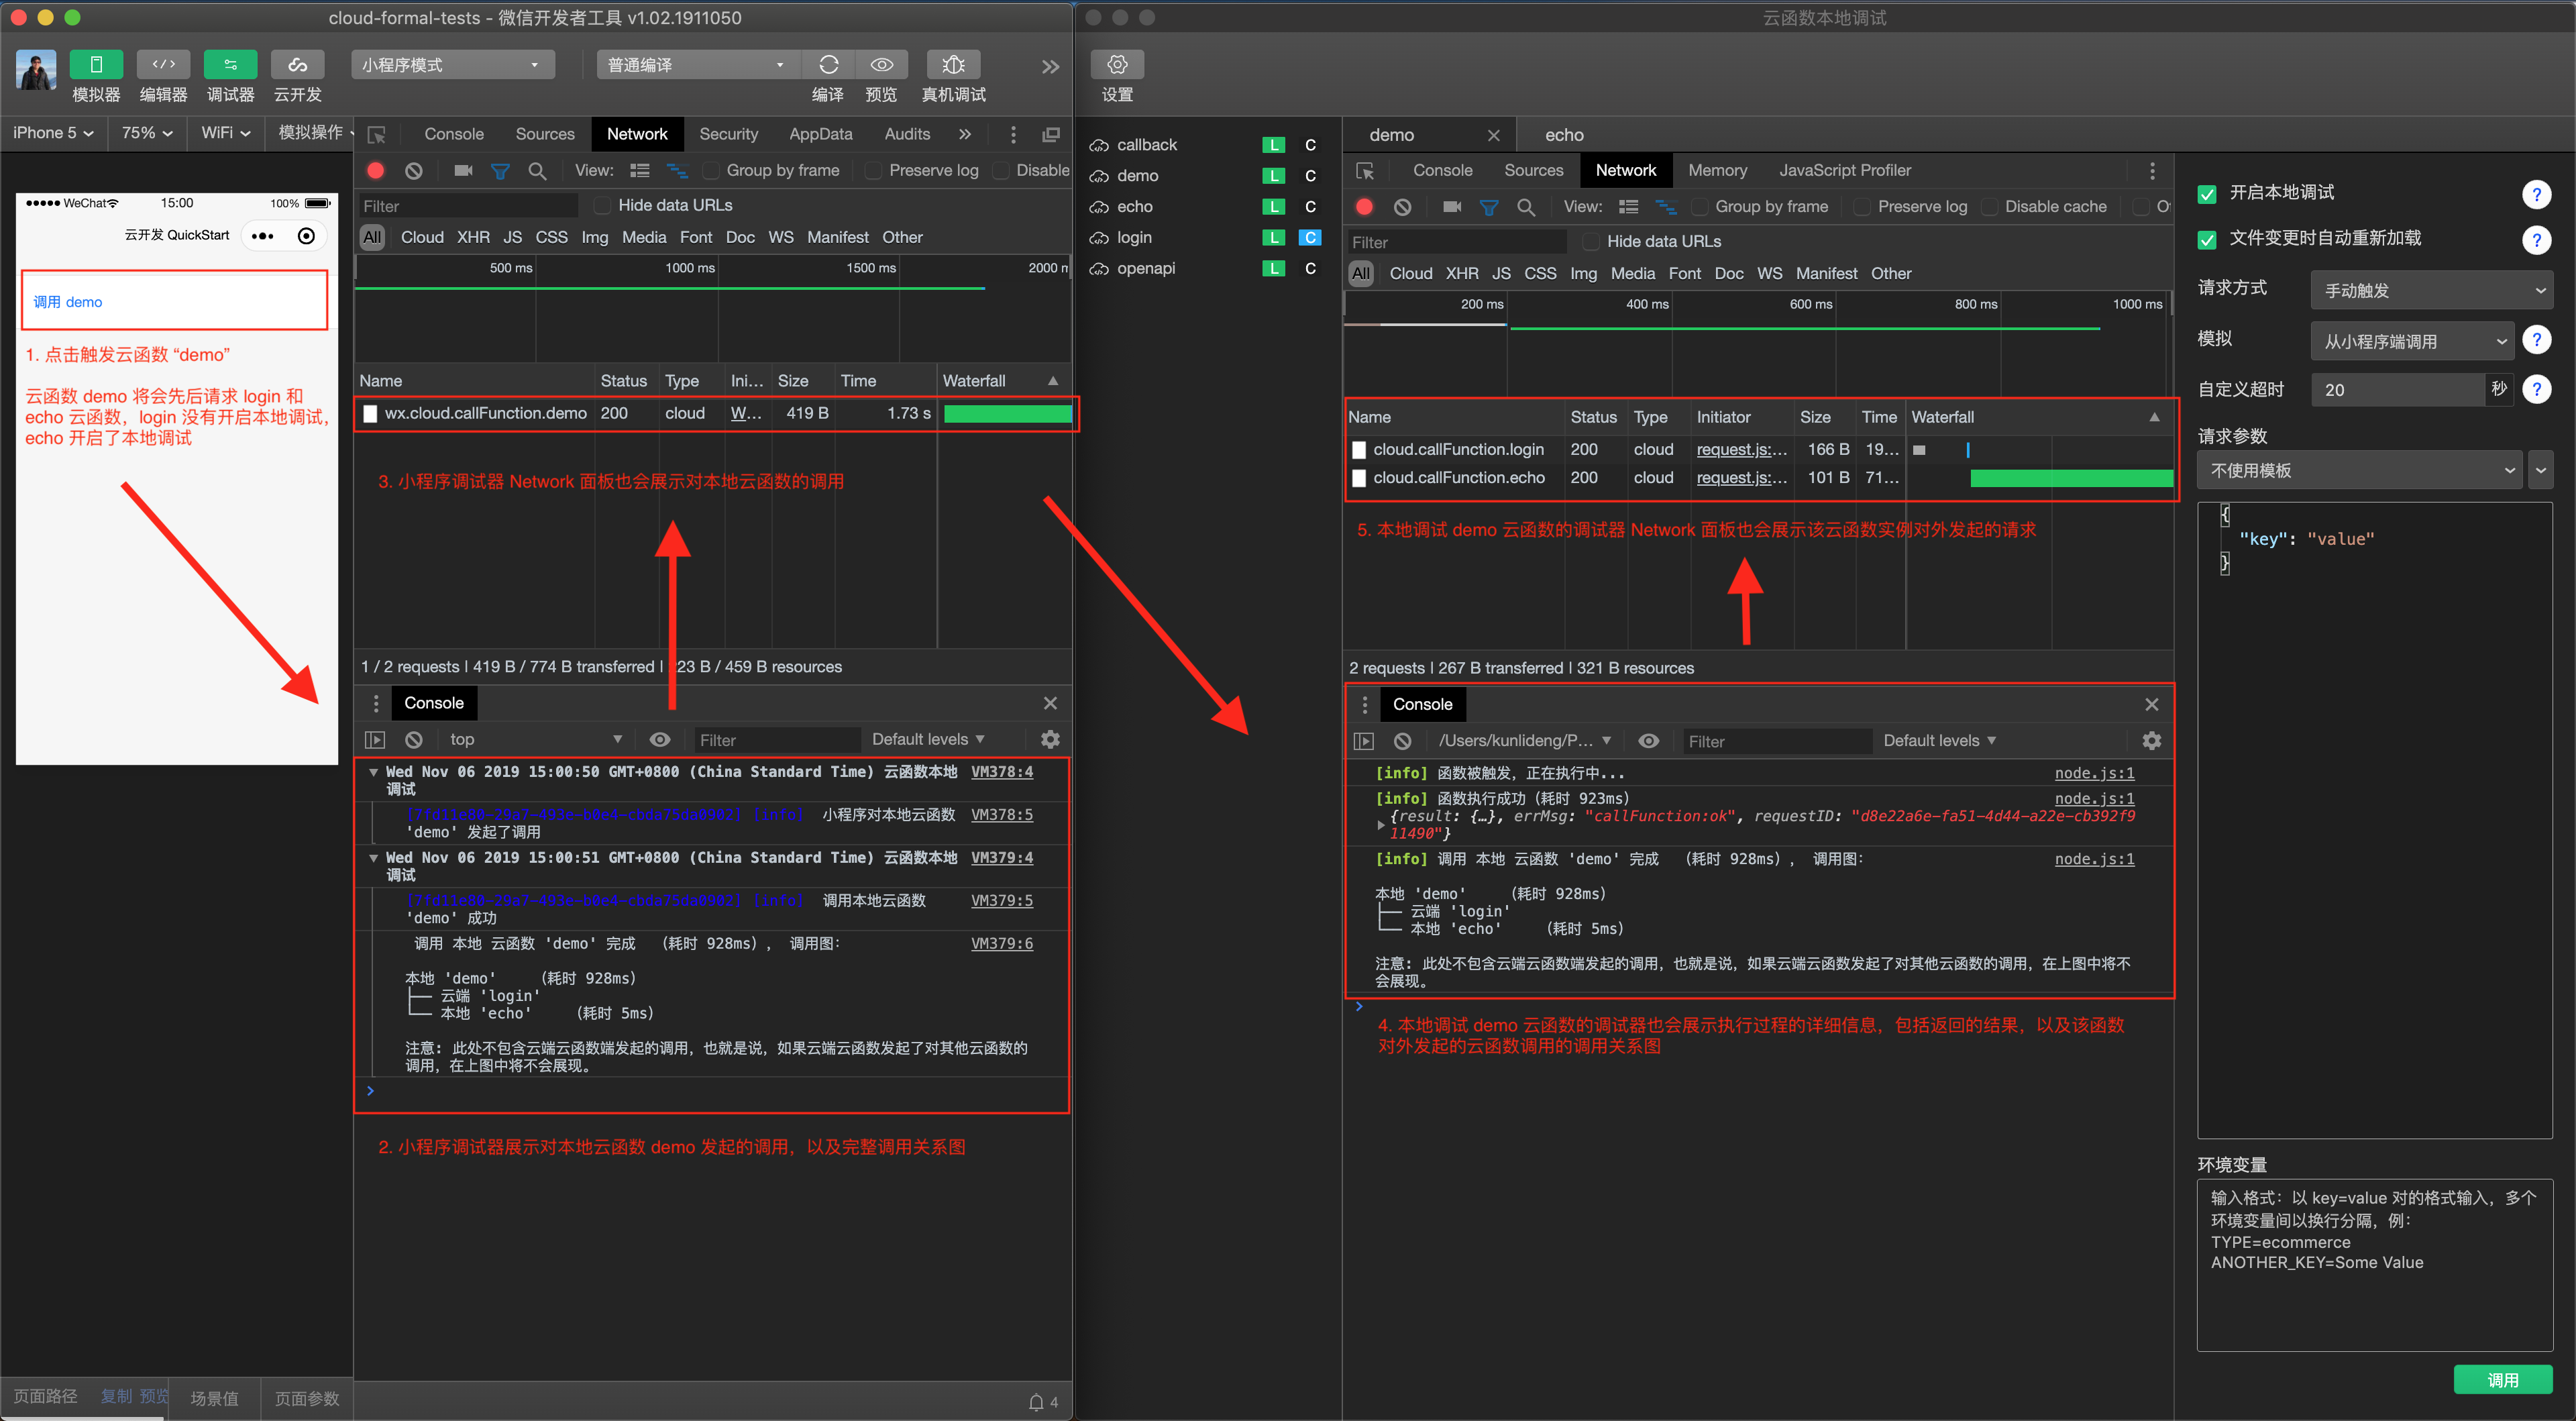Click the green invoke (调用) button
2576x1421 pixels.
coord(2502,1380)
